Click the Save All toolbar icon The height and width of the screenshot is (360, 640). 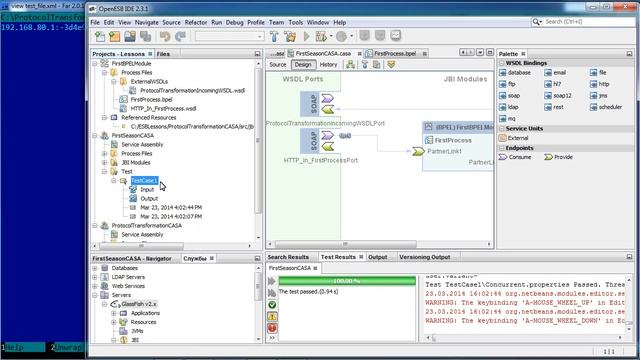point(145,36)
